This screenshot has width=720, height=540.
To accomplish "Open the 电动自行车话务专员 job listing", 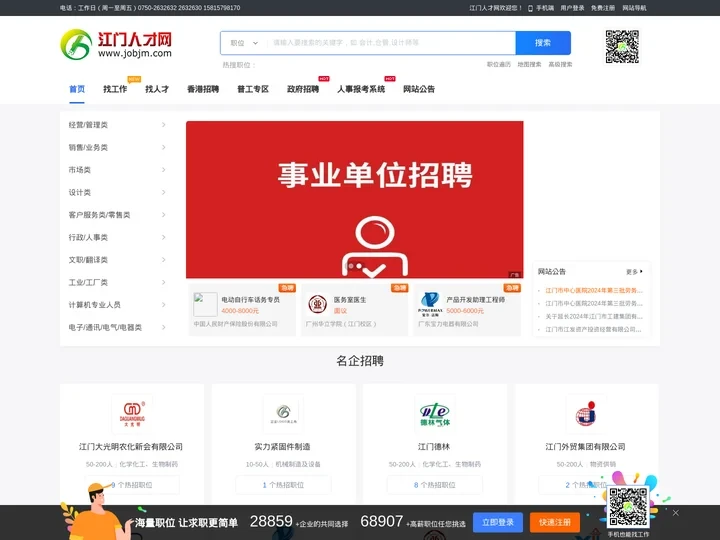I will [251, 300].
